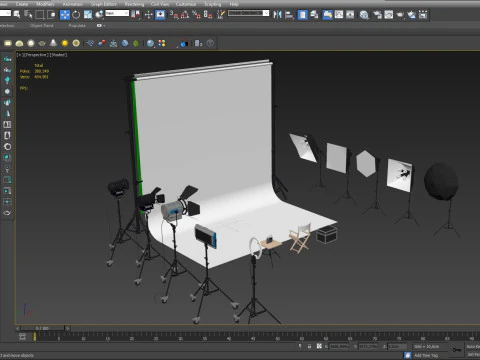Image resolution: width=480 pixels, height=360 pixels.
Task: Open Render Setup
Action: click(377, 14)
